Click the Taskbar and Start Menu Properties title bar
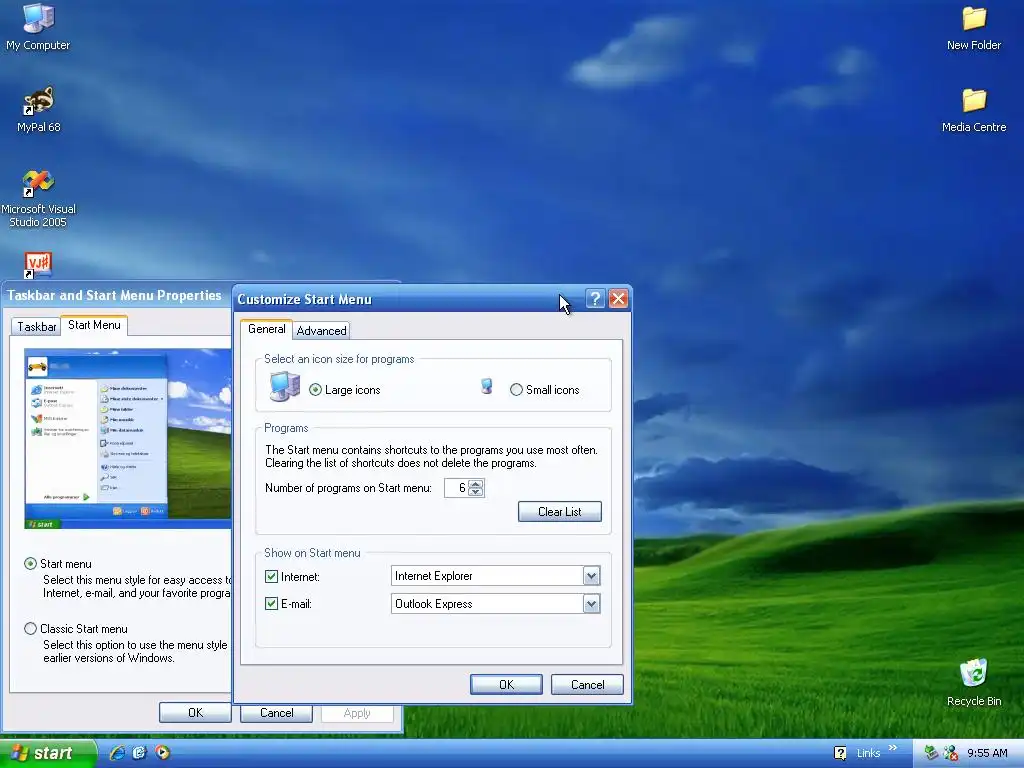Screen dimensions: 1024x768 (x=116, y=295)
